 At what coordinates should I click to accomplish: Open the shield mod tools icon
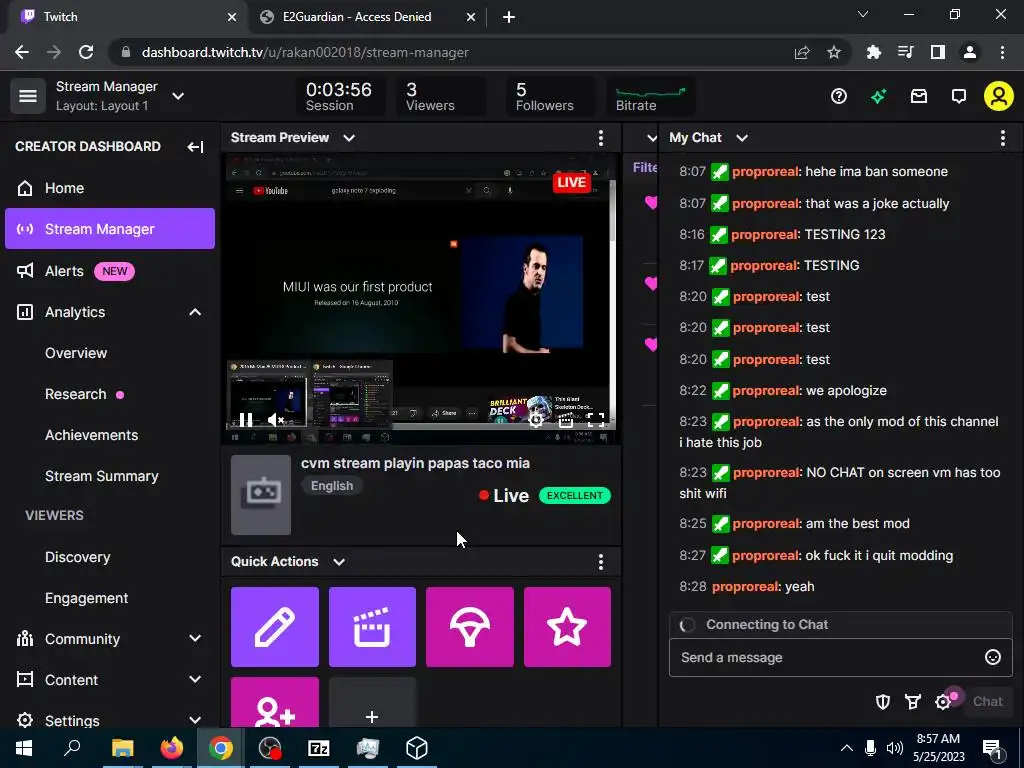[x=883, y=701]
